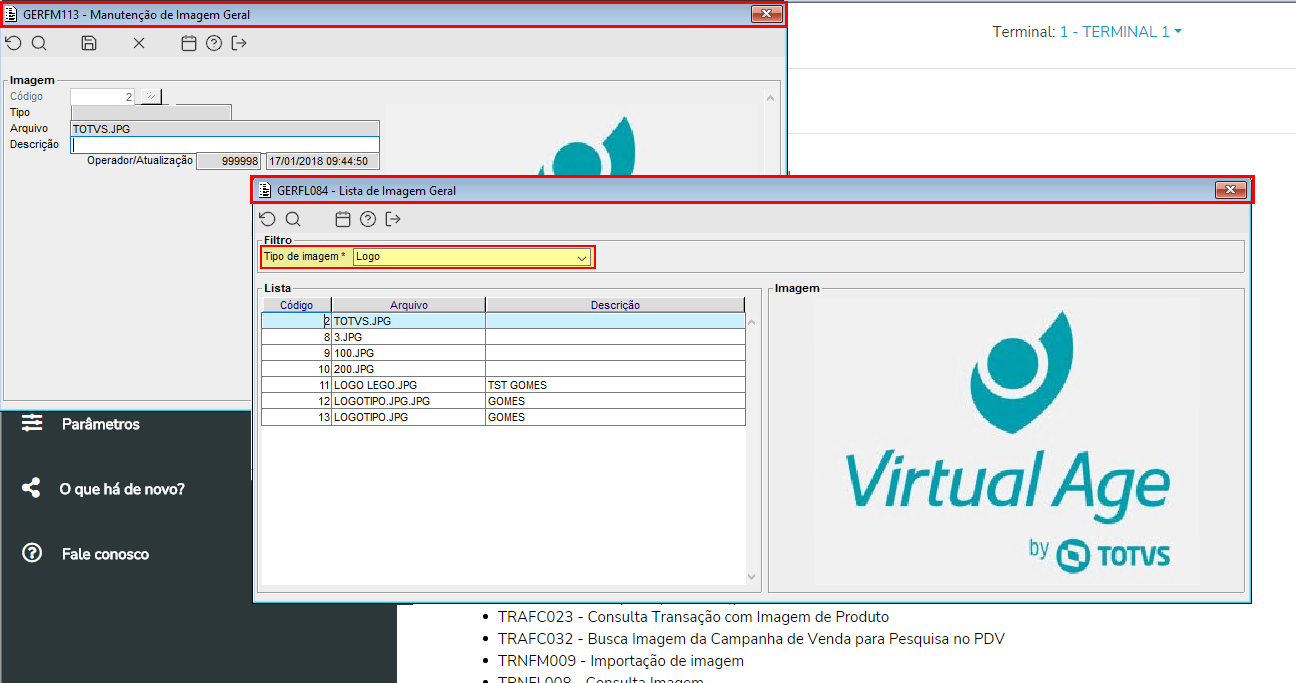Screen dimensions: 1296x683
Task: Click the TRAFC032 - Busca Imagem da Campanha item
Action: [x=751, y=639]
